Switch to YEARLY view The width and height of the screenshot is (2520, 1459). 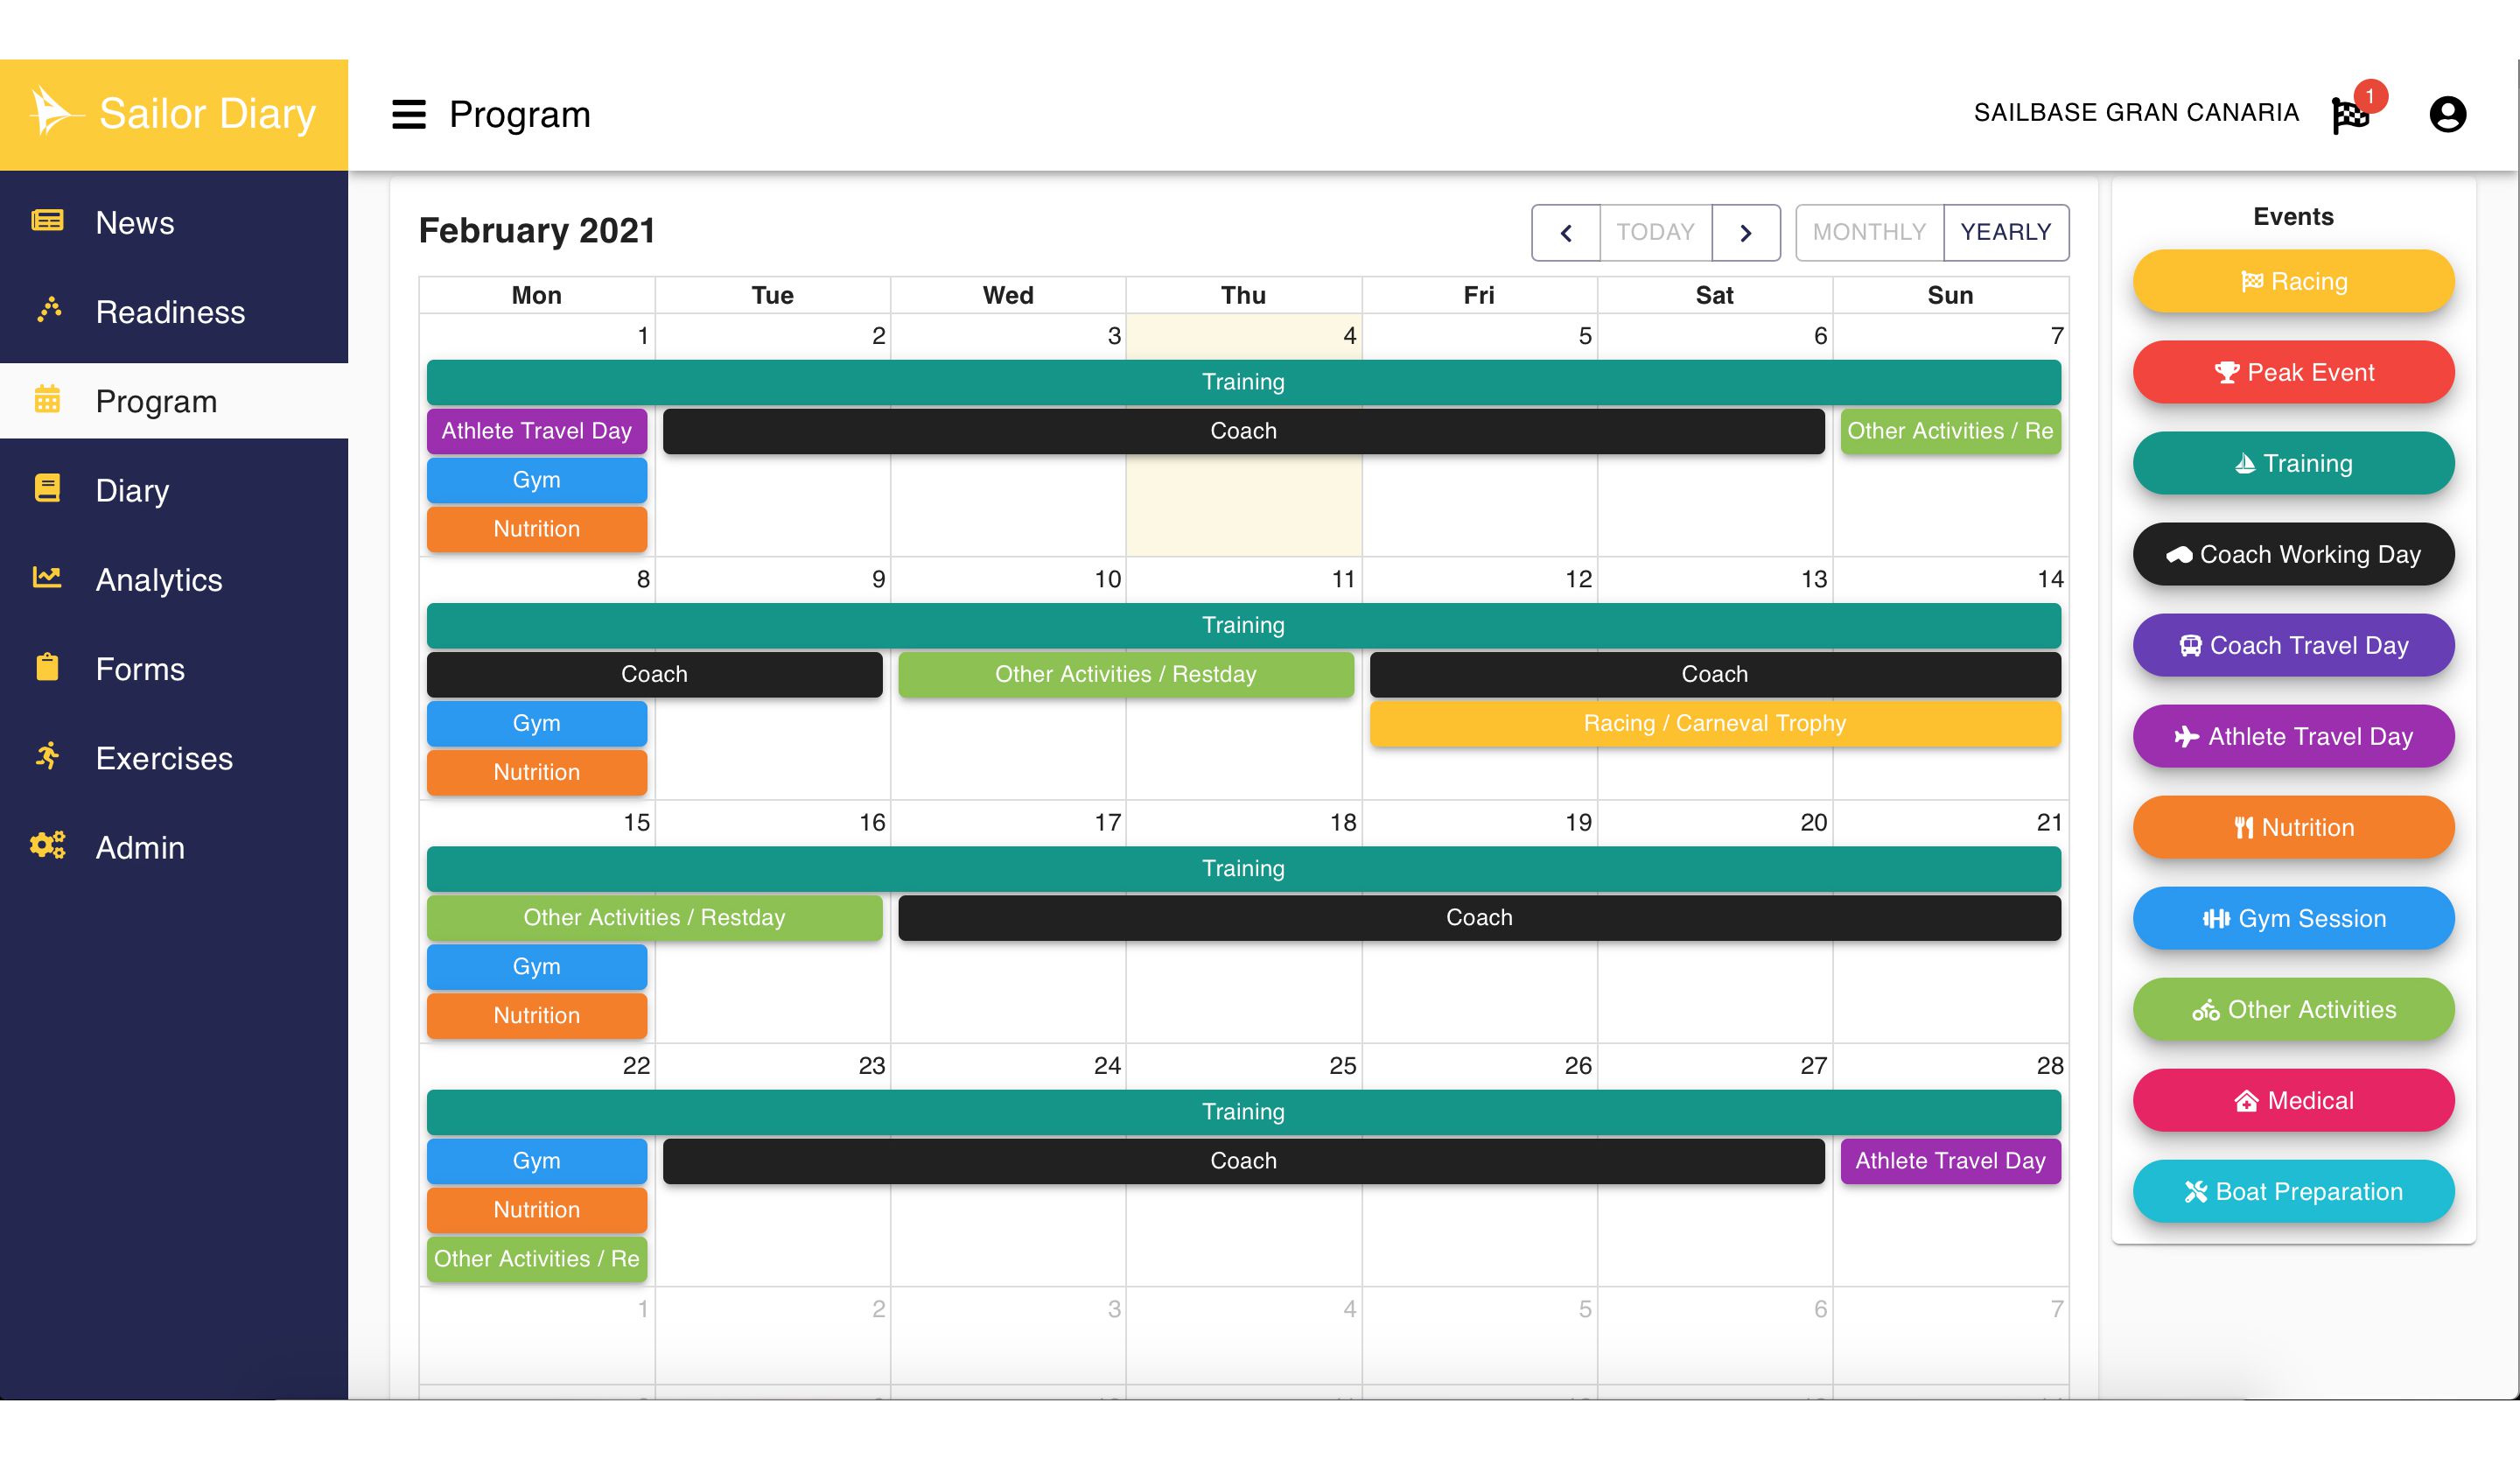(2006, 233)
